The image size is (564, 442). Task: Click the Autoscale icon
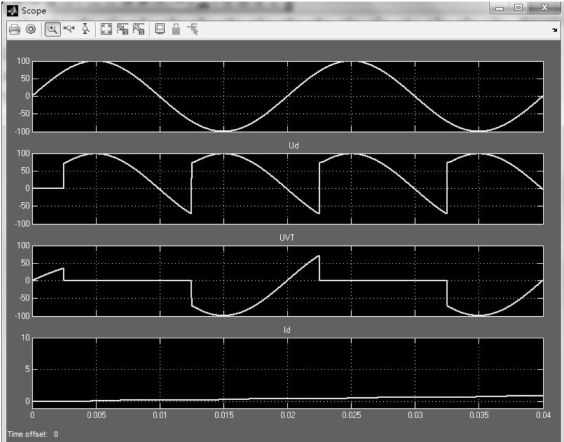tap(106, 29)
